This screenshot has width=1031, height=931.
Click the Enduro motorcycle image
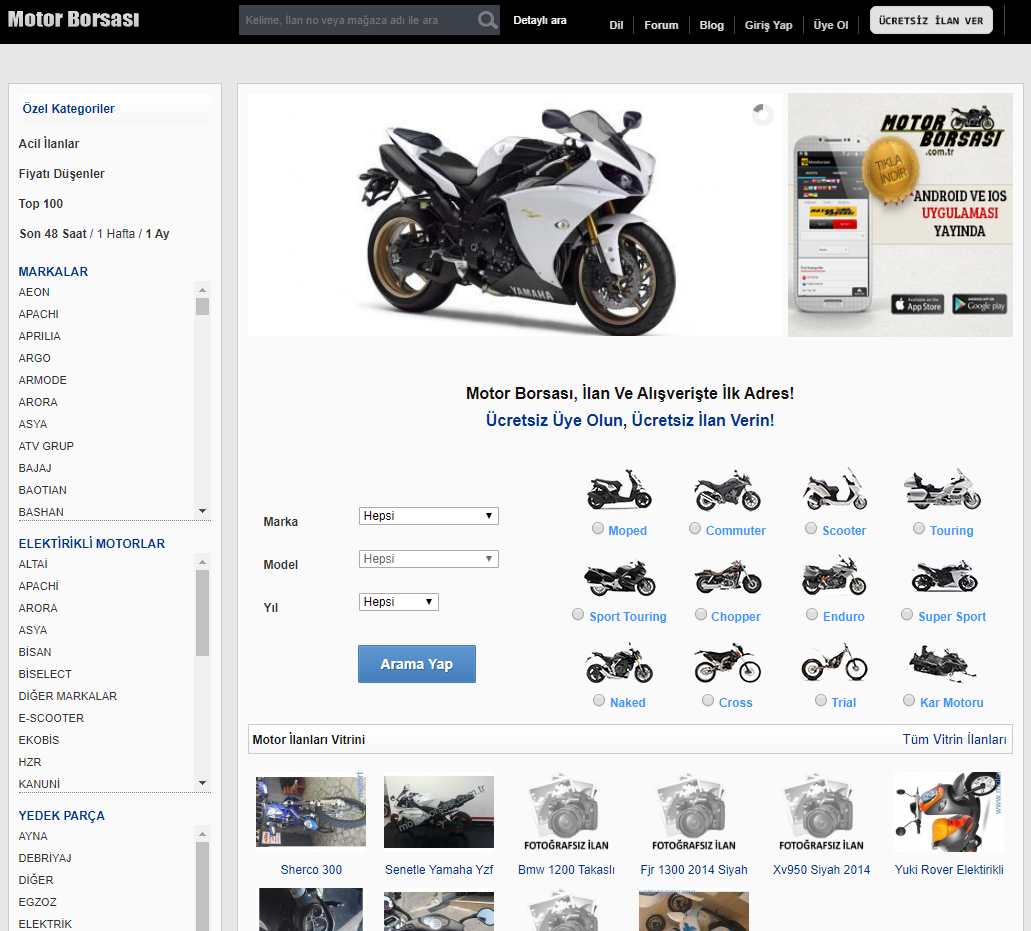coord(834,576)
